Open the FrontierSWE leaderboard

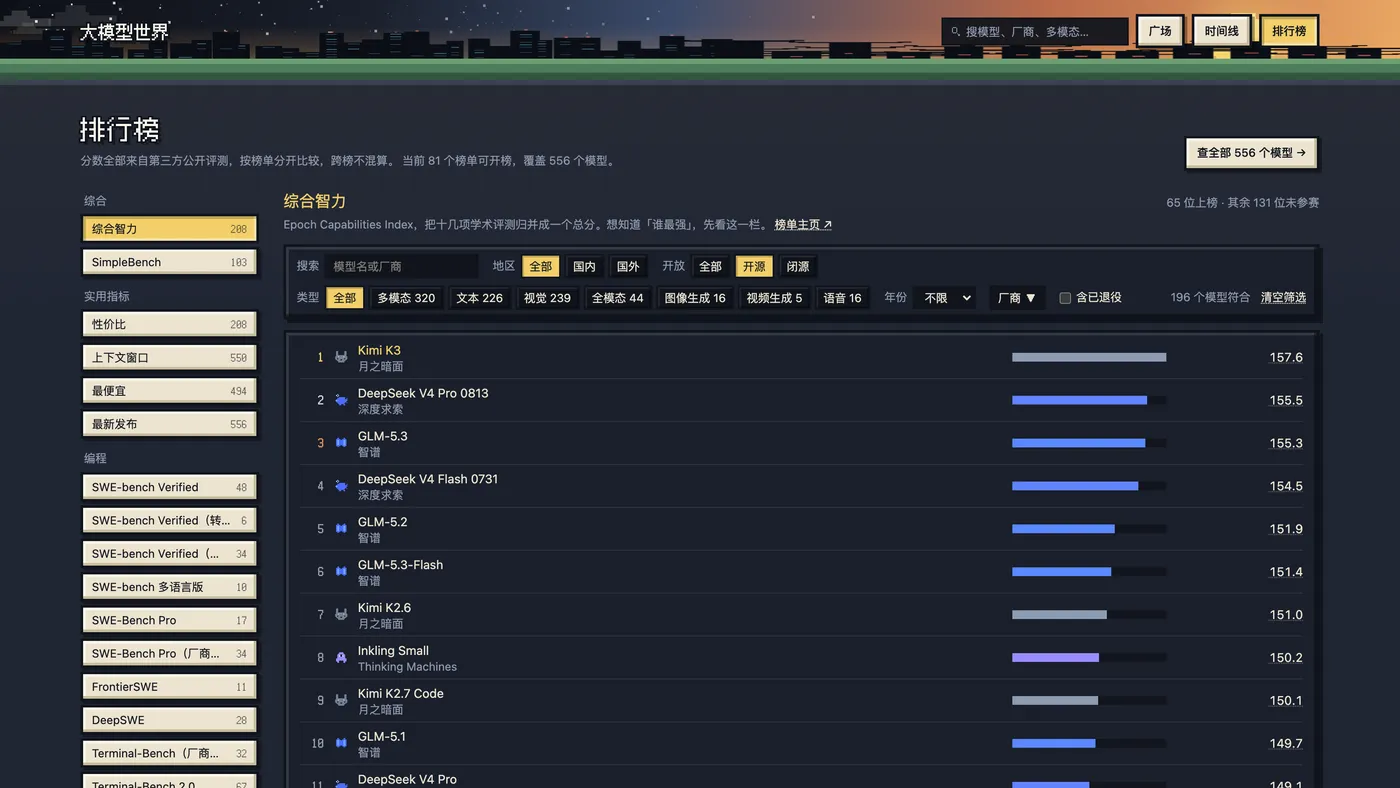(169, 687)
